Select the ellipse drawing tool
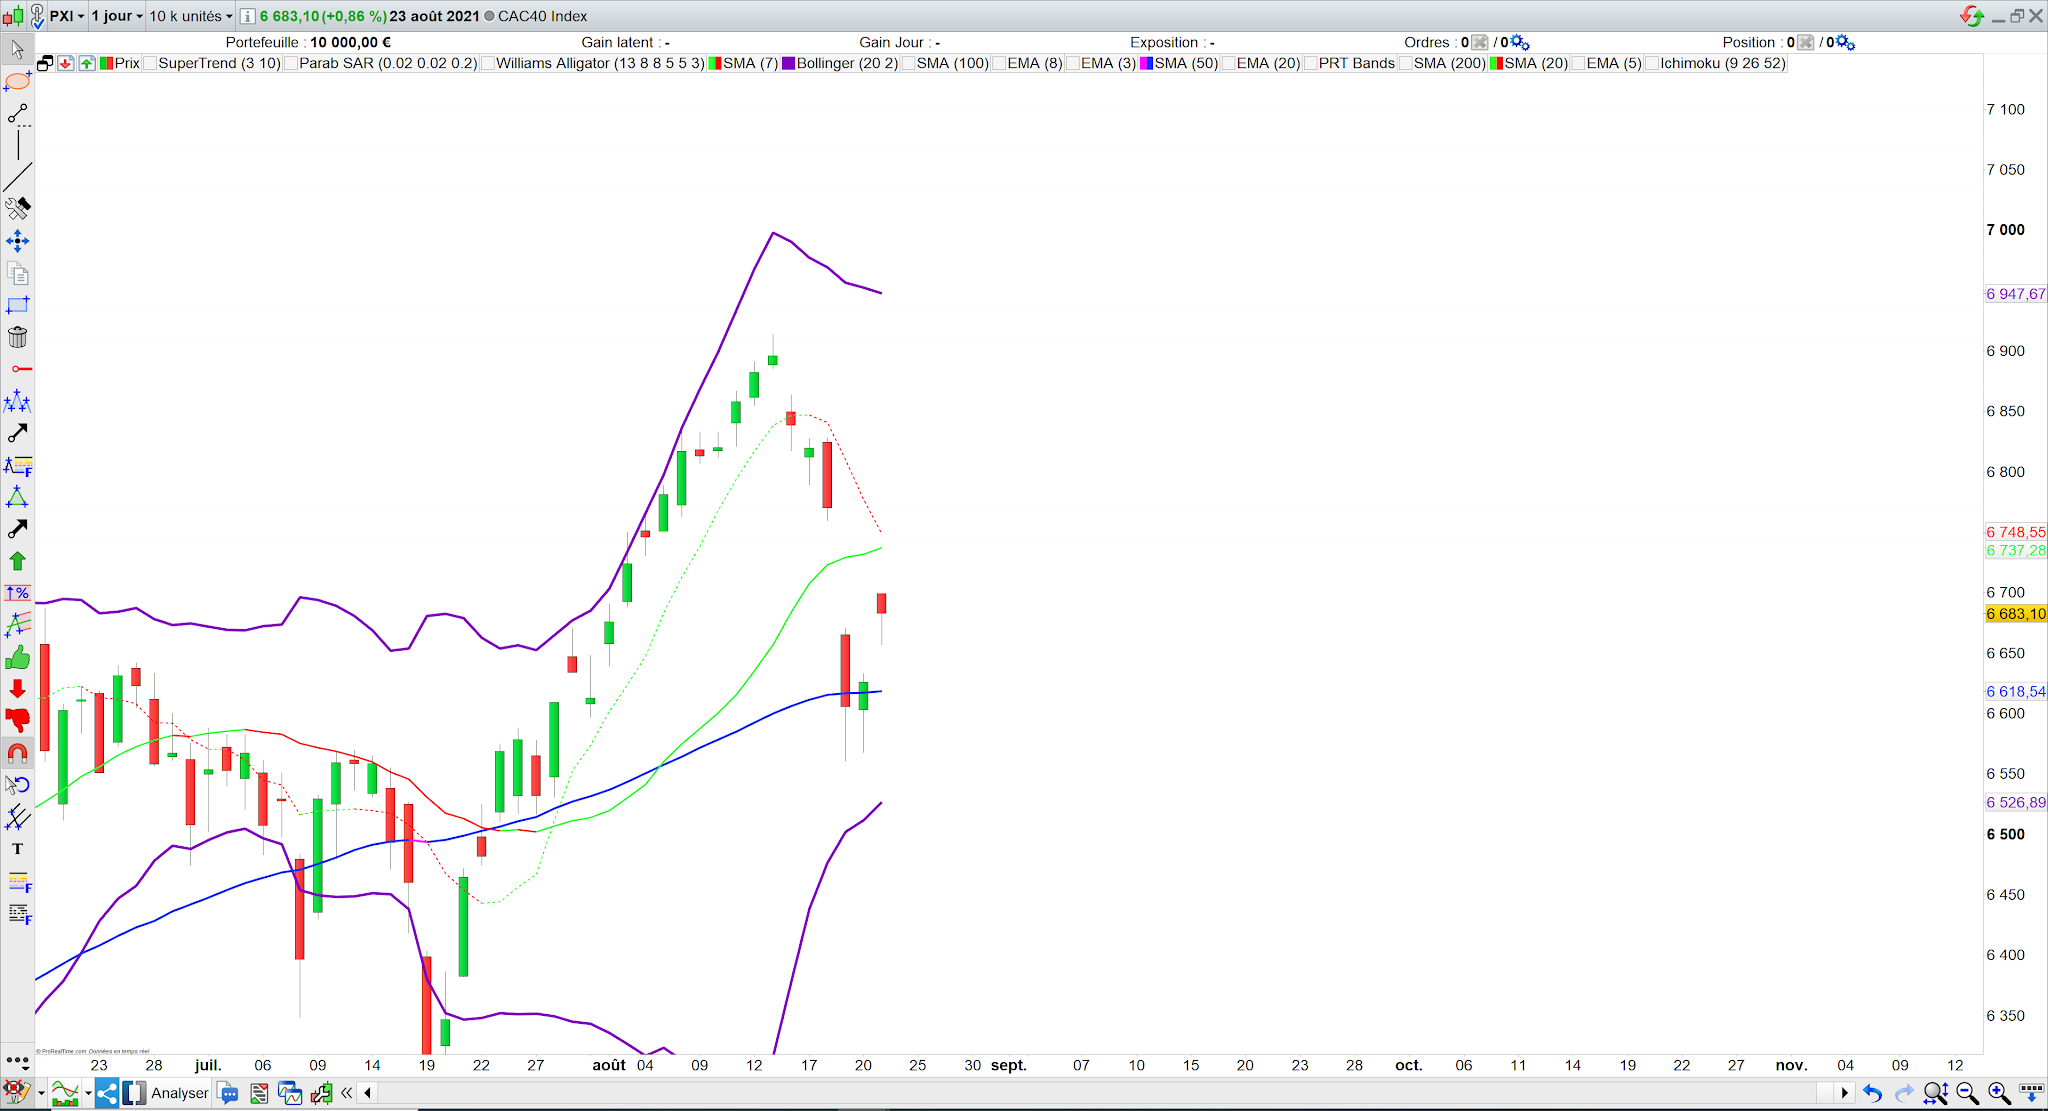The width and height of the screenshot is (2048, 1111). click(x=17, y=81)
